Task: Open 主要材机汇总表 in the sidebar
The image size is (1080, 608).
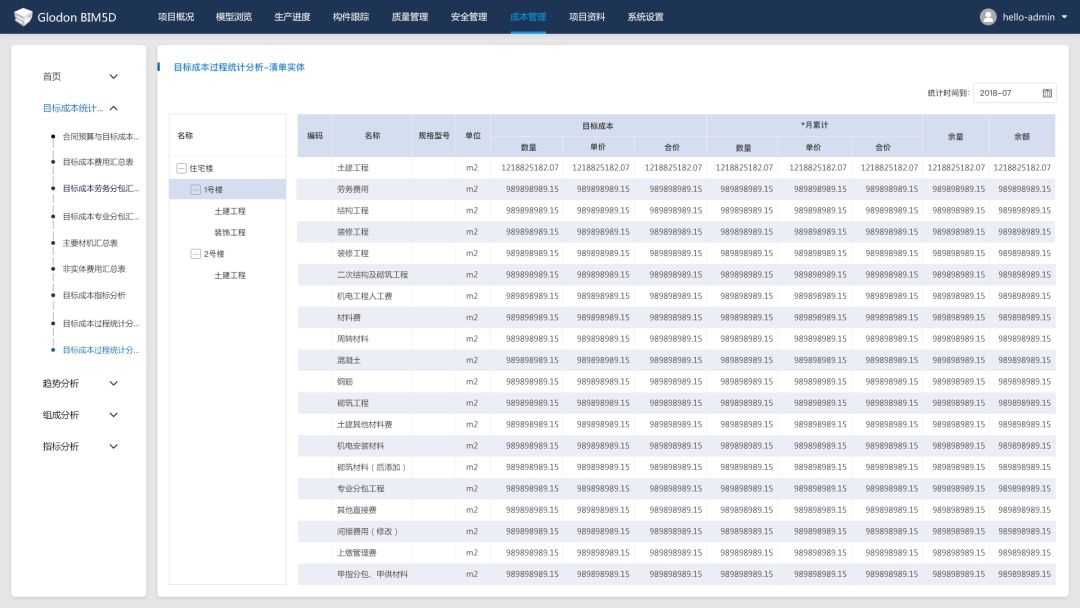Action: pos(90,243)
